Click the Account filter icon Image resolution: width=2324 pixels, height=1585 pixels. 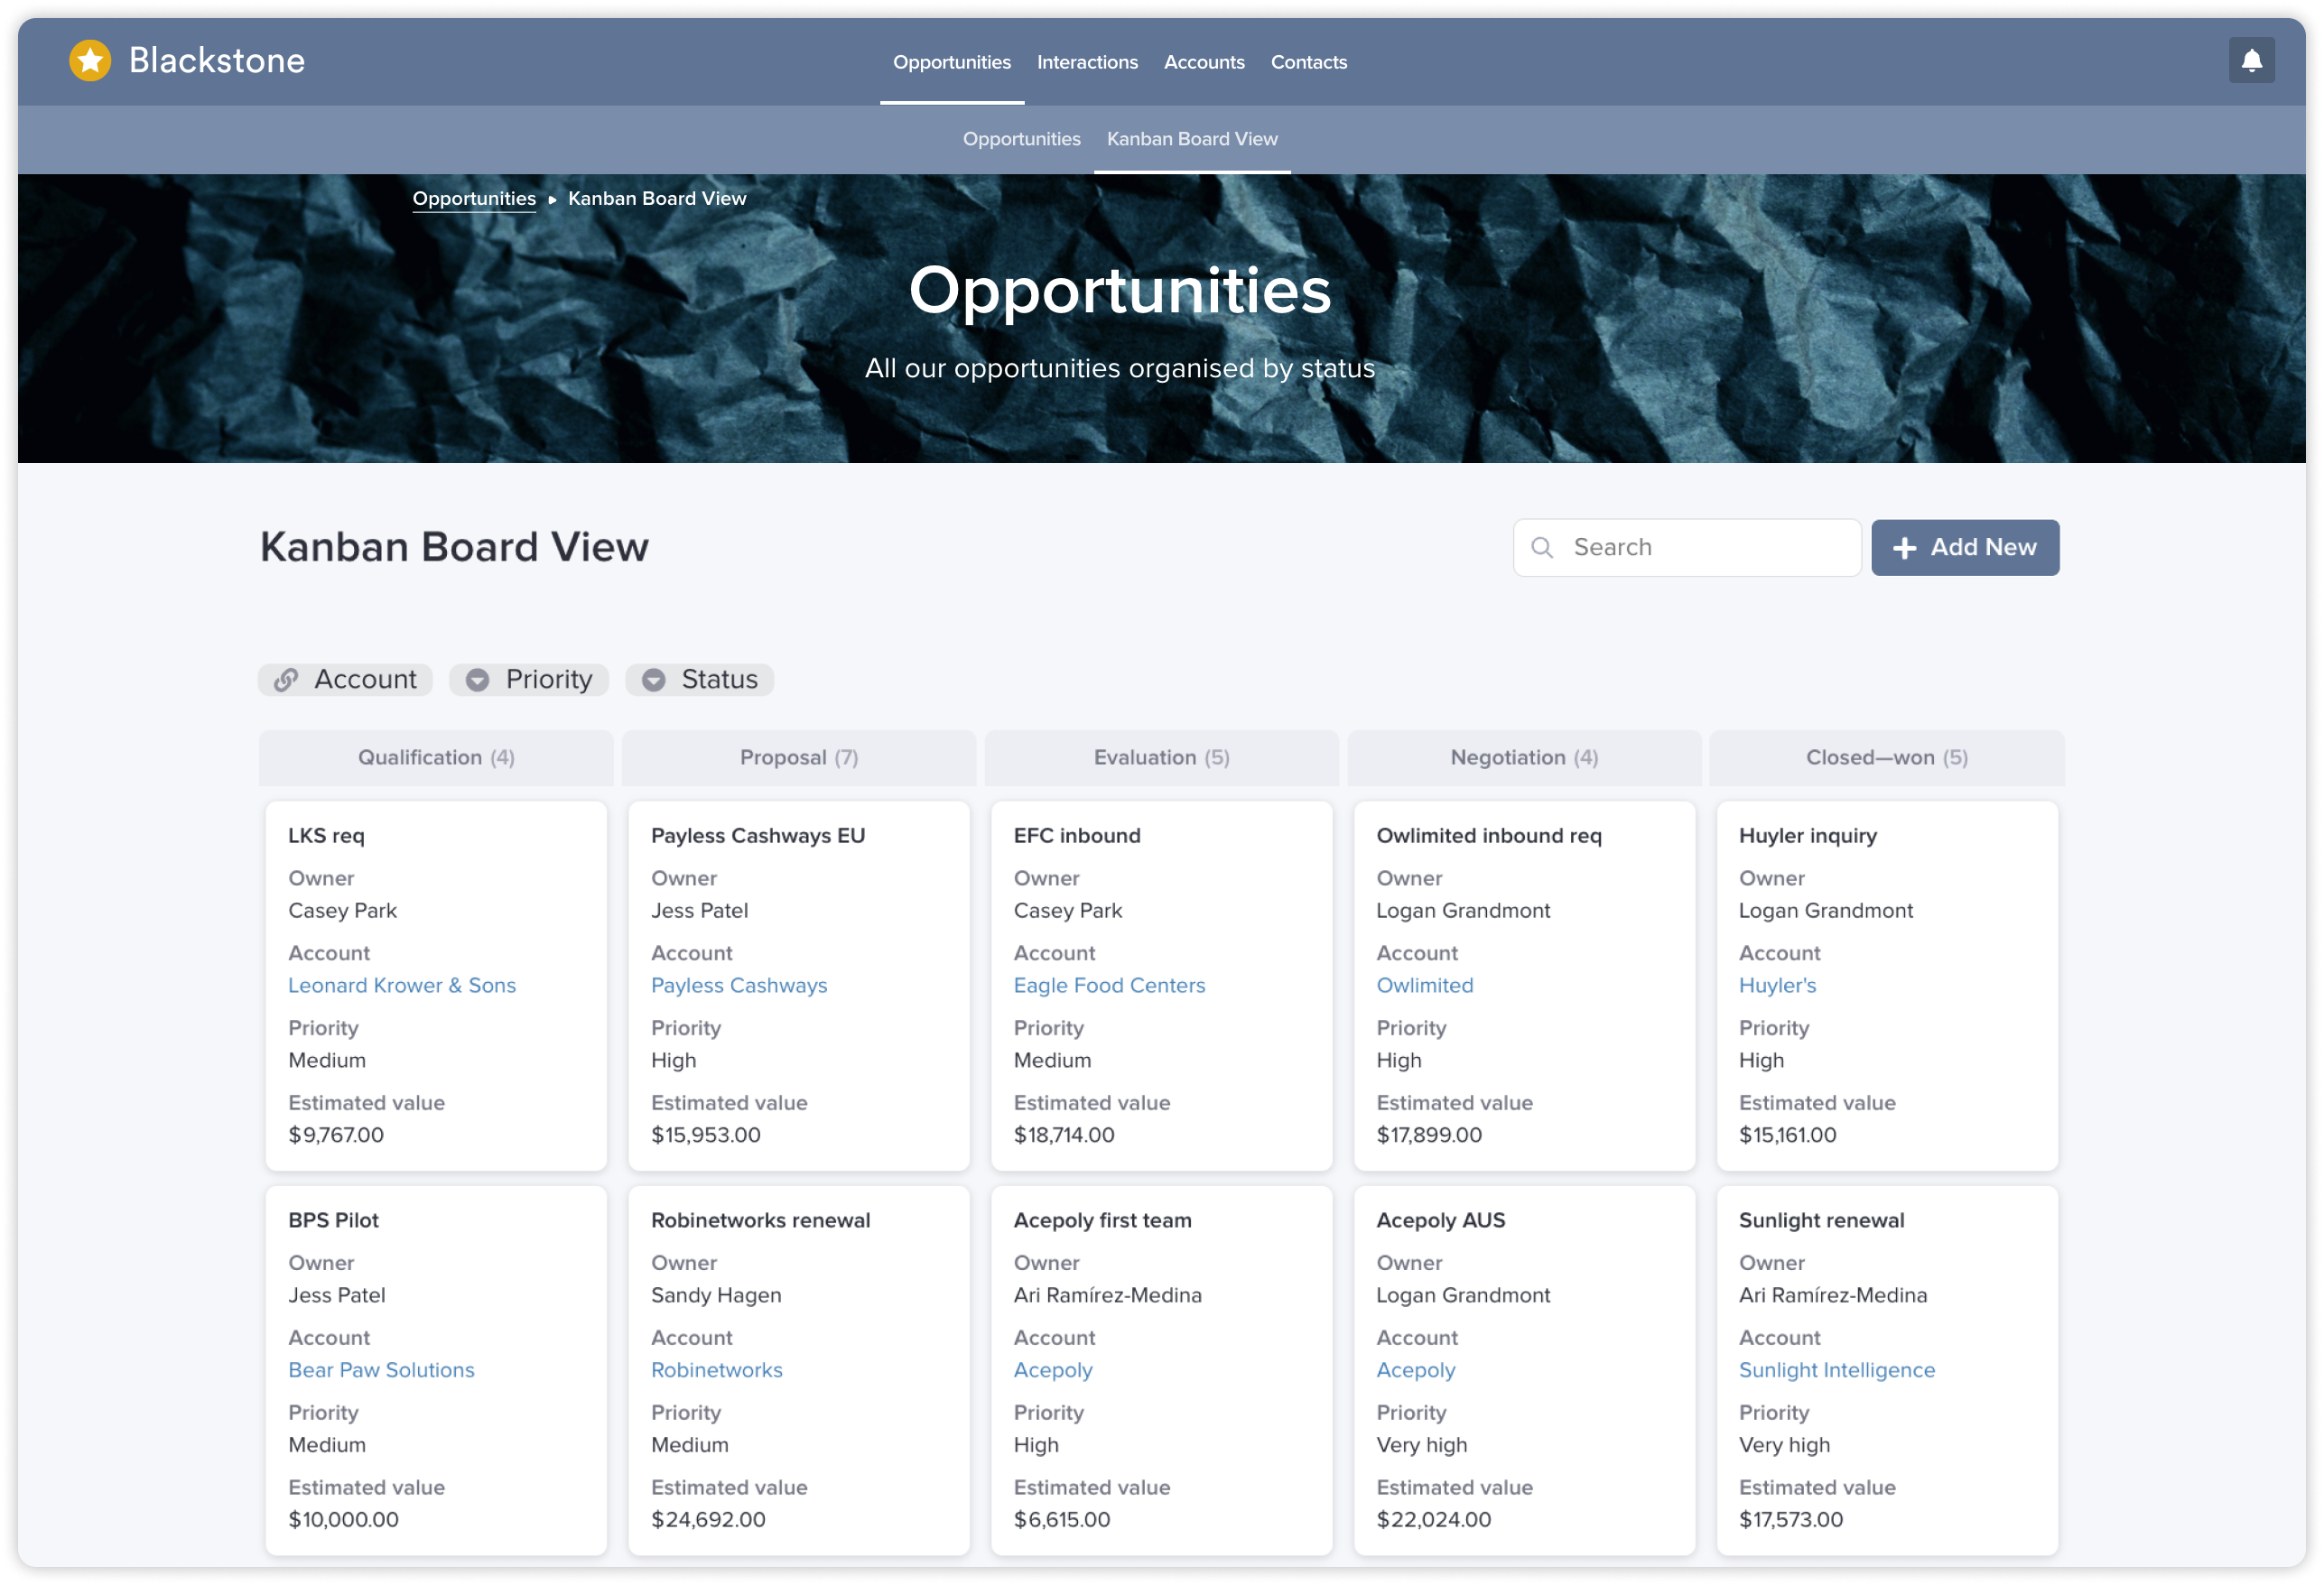click(x=286, y=678)
